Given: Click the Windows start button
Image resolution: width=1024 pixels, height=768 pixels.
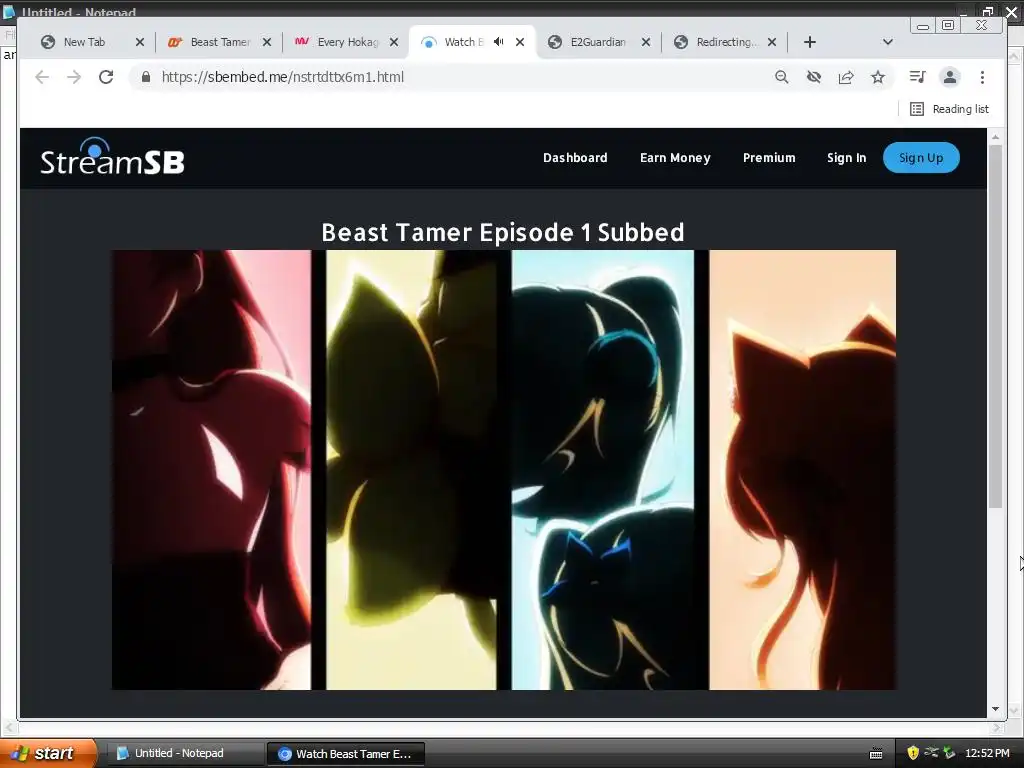Looking at the screenshot, I should click(x=47, y=754).
